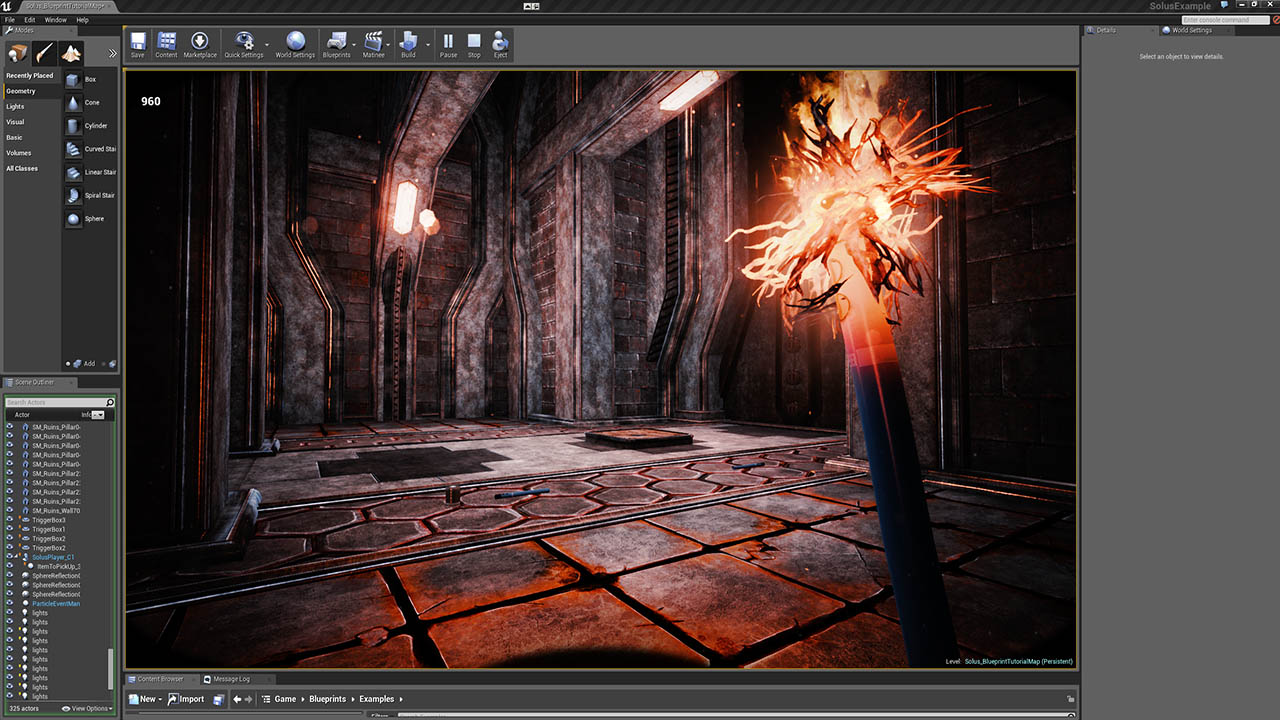
Task: Hide SM_Ruins_Wall70 with its eye icon
Action: (10, 511)
